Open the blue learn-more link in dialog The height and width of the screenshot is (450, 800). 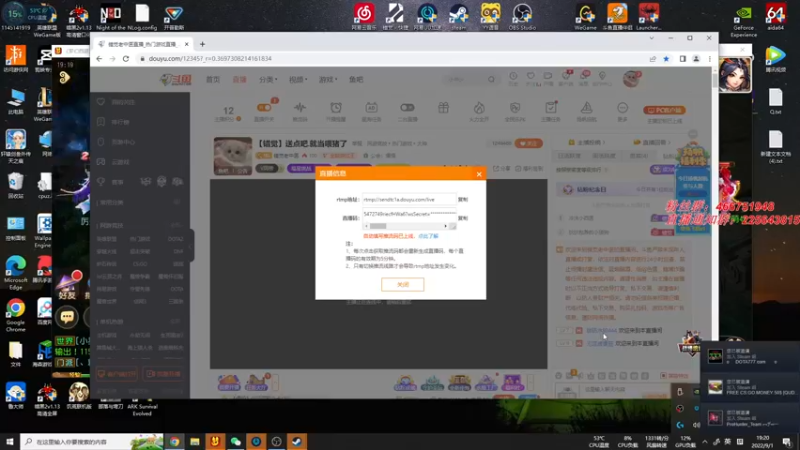pos(428,236)
